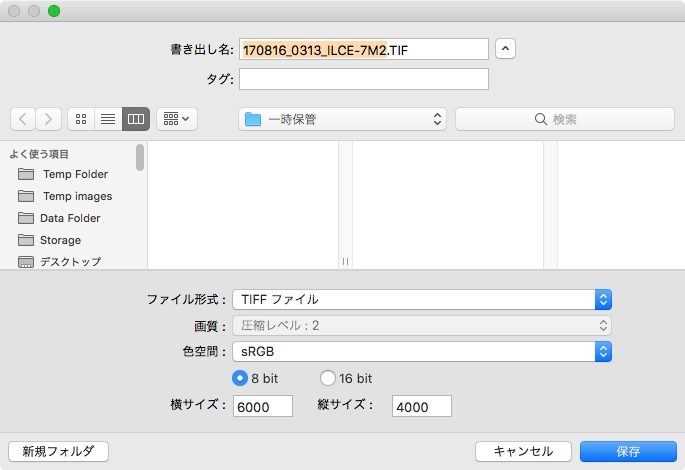
Task: Click the 縦サイズ height field
Action: (x=422, y=406)
